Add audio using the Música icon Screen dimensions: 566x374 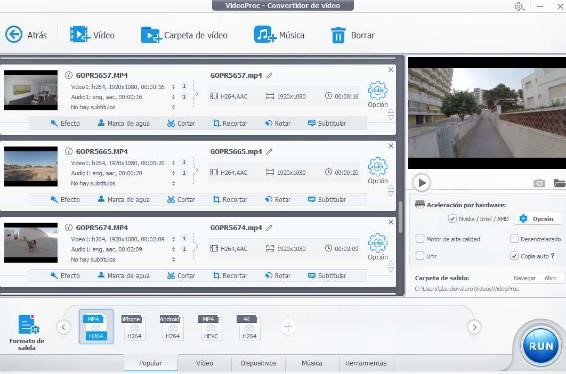point(265,34)
